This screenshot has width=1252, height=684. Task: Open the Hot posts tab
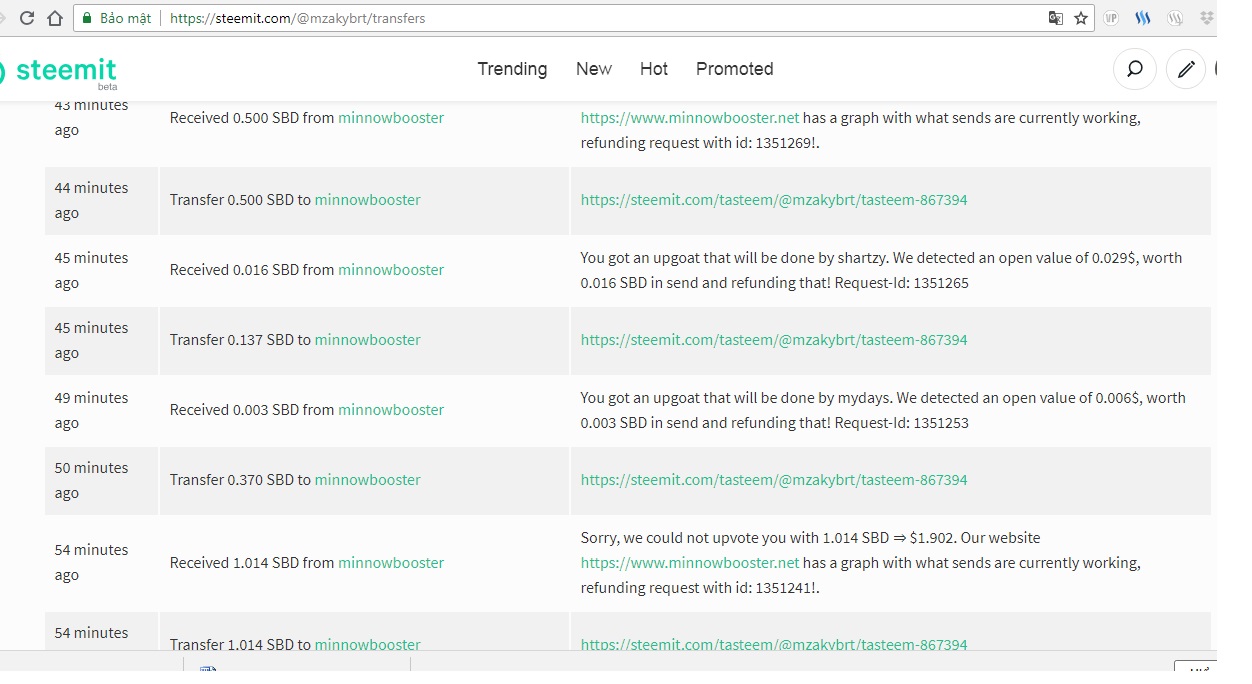tap(654, 69)
